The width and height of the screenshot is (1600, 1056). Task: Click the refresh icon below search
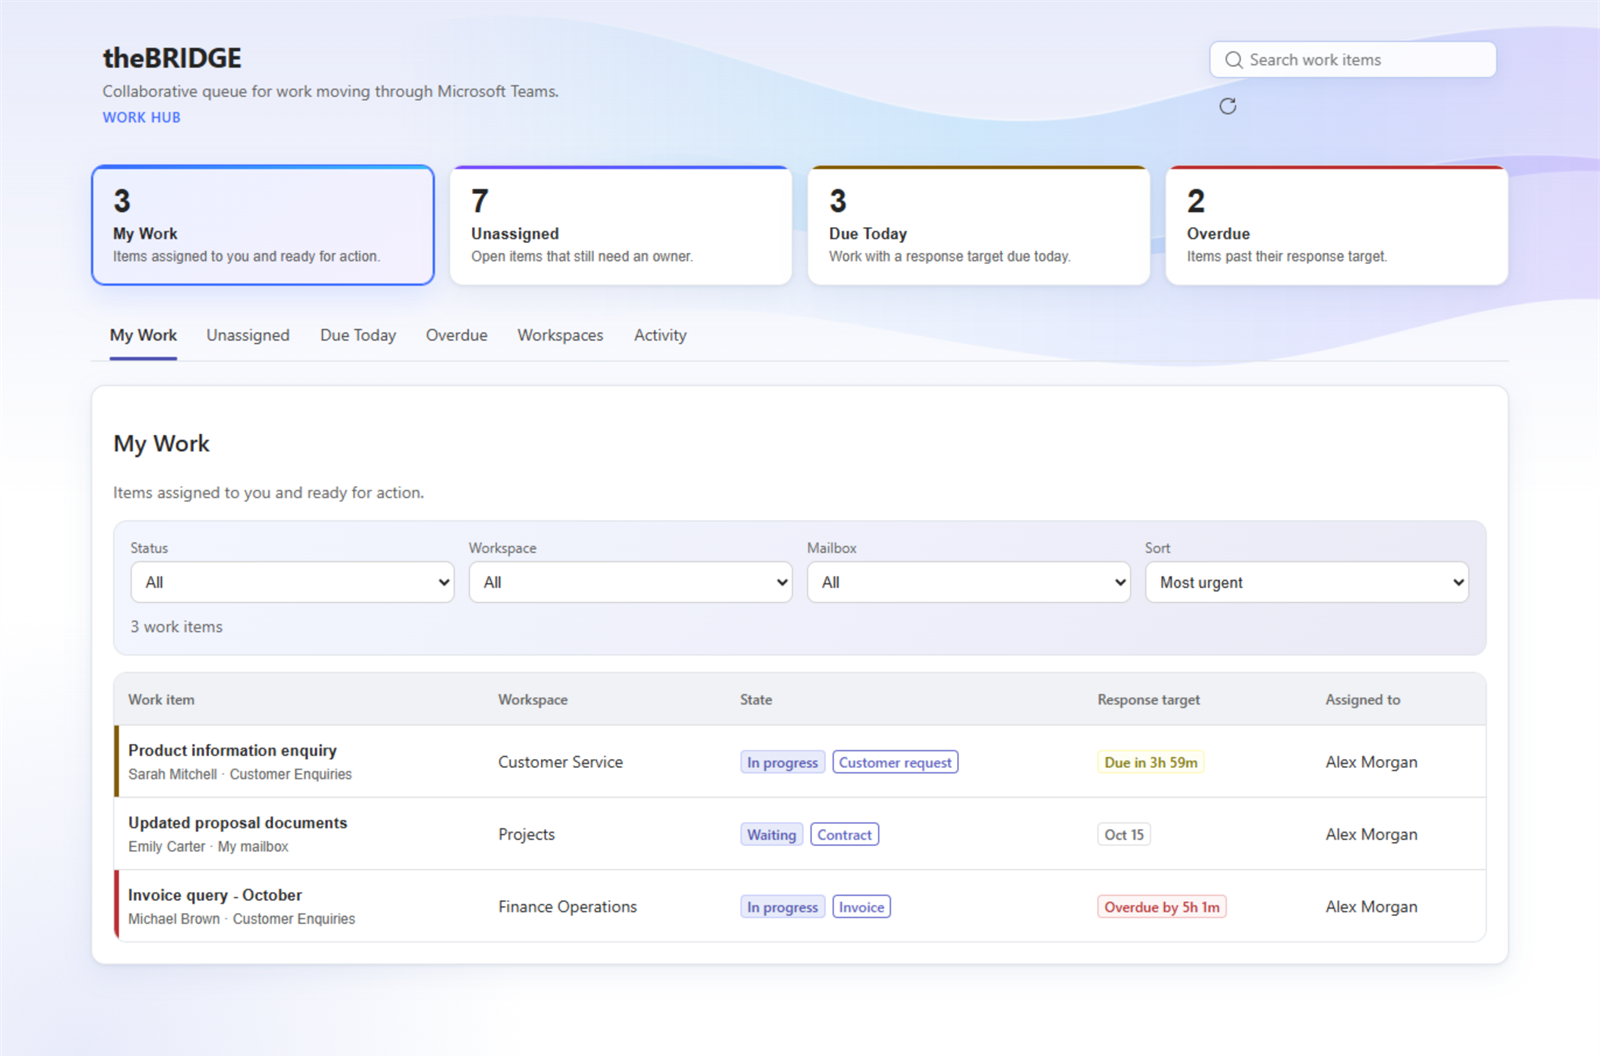pos(1228,106)
